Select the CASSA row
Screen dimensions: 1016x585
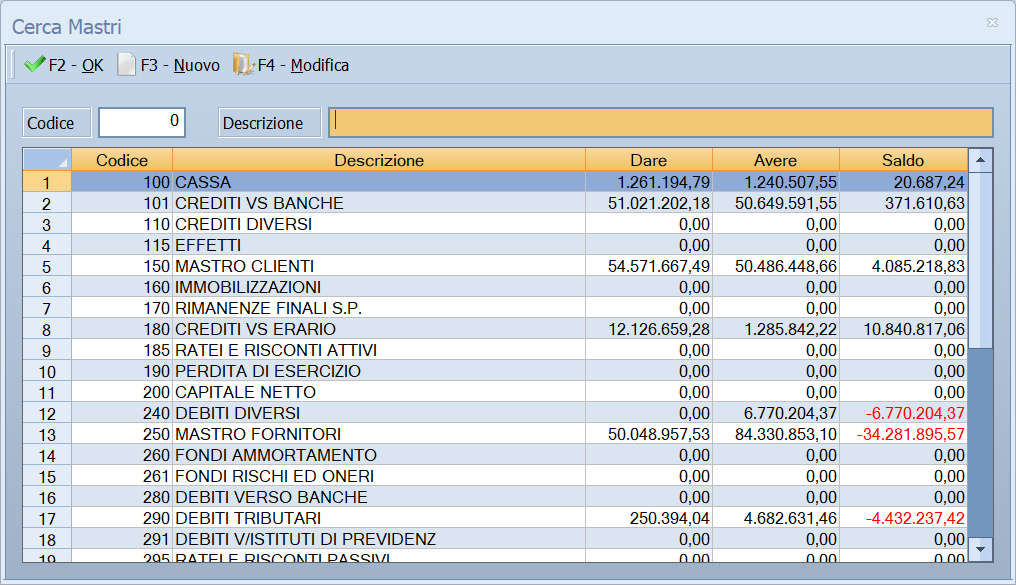pos(495,182)
